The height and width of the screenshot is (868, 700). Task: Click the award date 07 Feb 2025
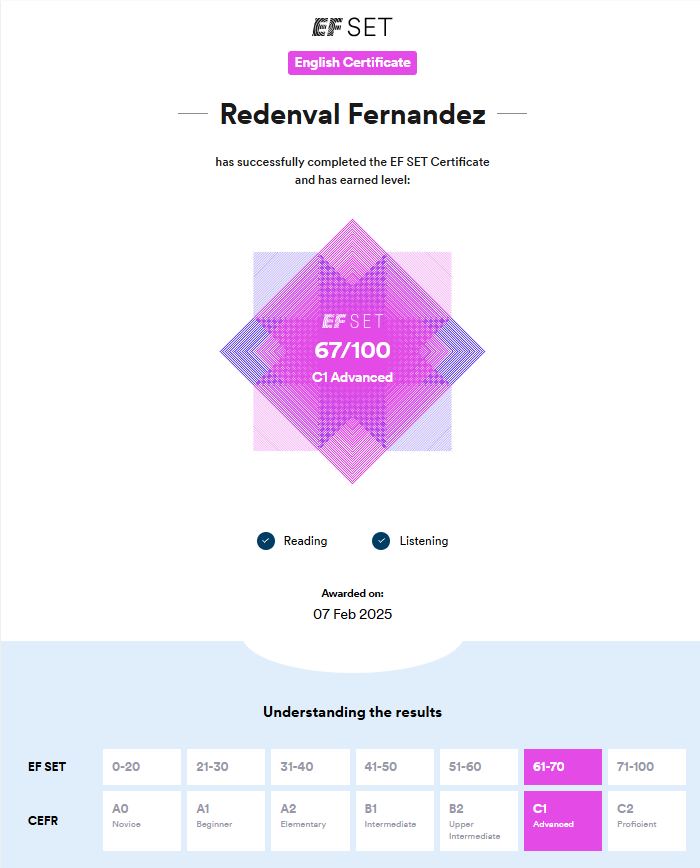tap(352, 614)
